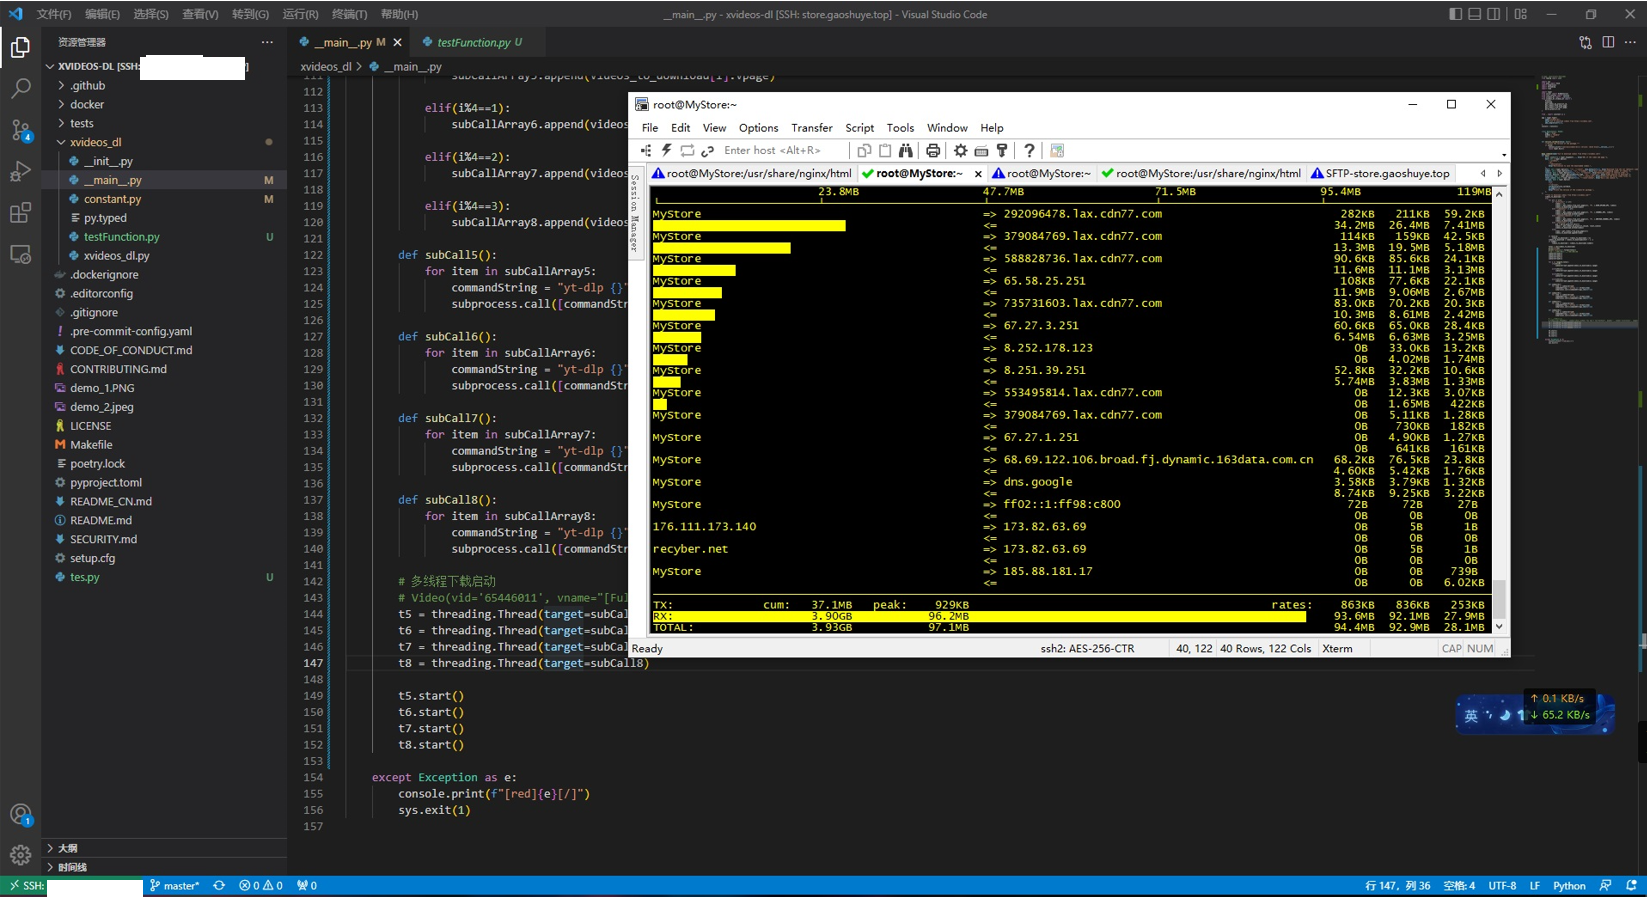1647x897 pixels.
Task: Click the SecureCRT Help question mark icon
Action: coord(1029,150)
